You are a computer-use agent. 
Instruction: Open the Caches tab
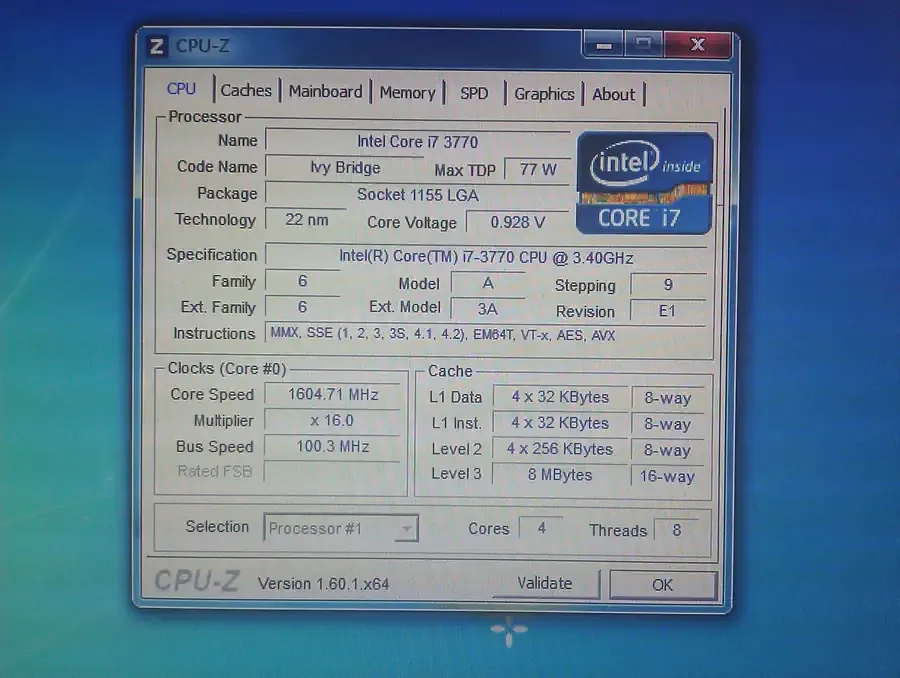click(246, 91)
